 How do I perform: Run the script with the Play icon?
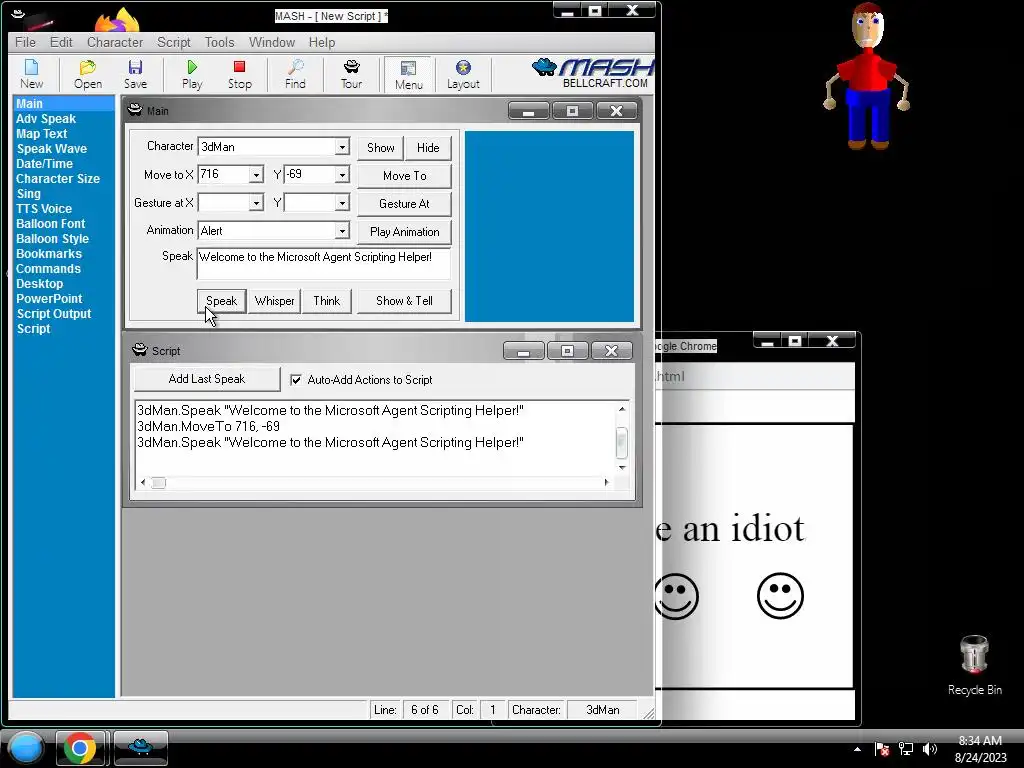[x=192, y=74]
